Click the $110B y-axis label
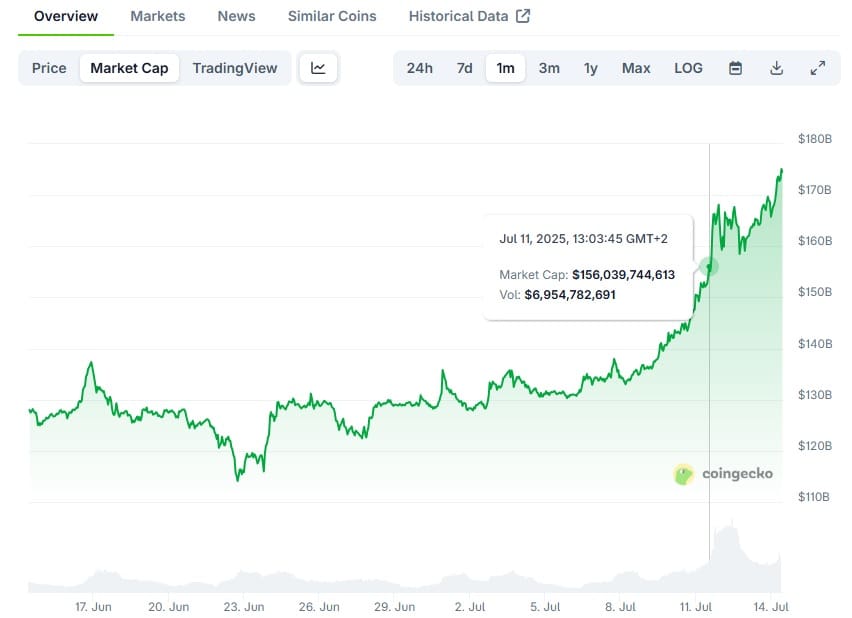This screenshot has width=852, height=618. tap(813, 496)
